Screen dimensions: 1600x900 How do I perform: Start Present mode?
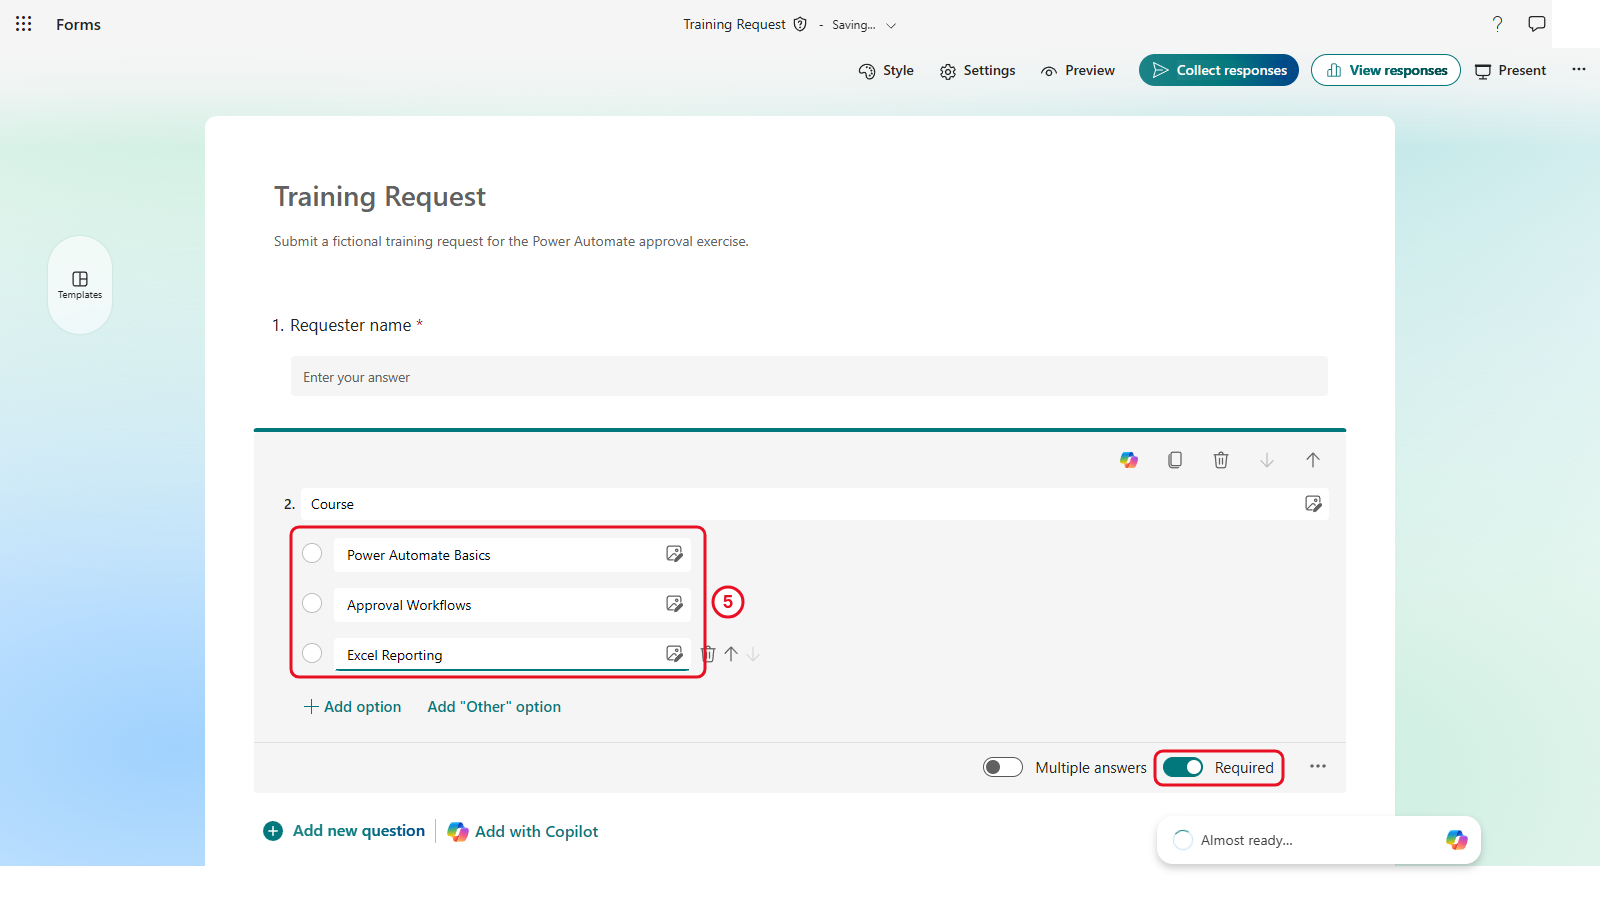(x=1510, y=70)
